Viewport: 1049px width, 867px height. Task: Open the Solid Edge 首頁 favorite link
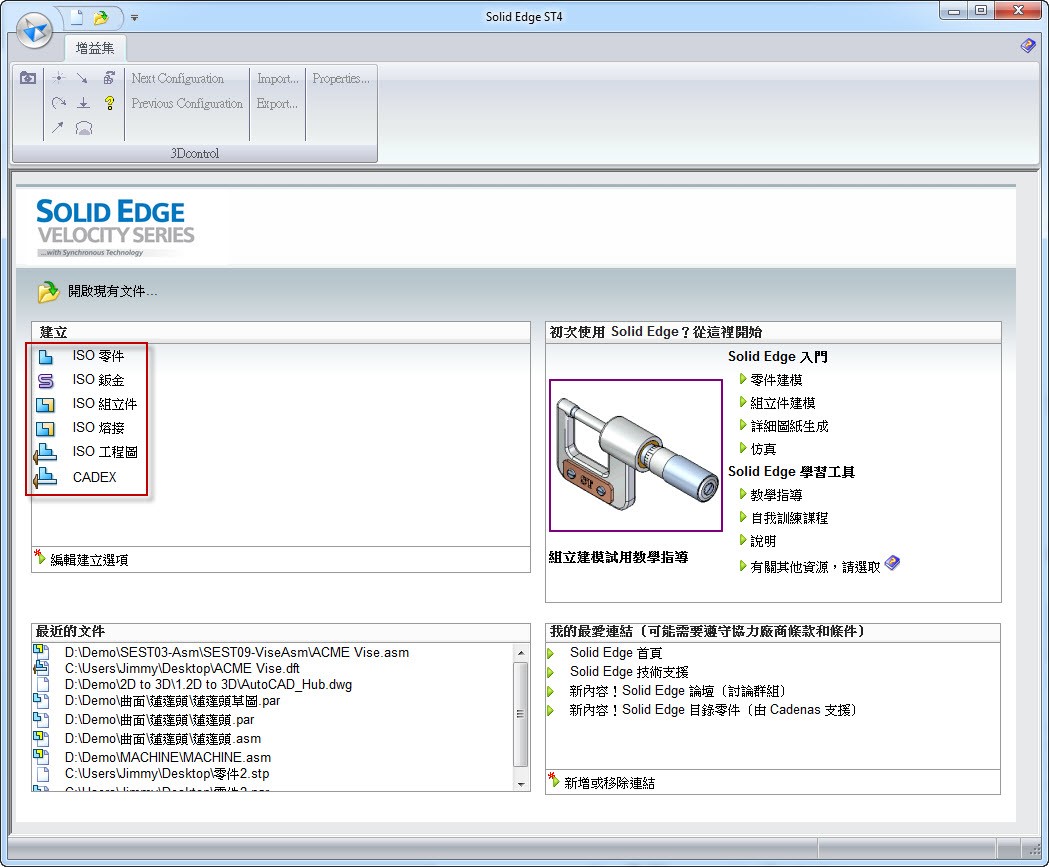tap(616, 652)
